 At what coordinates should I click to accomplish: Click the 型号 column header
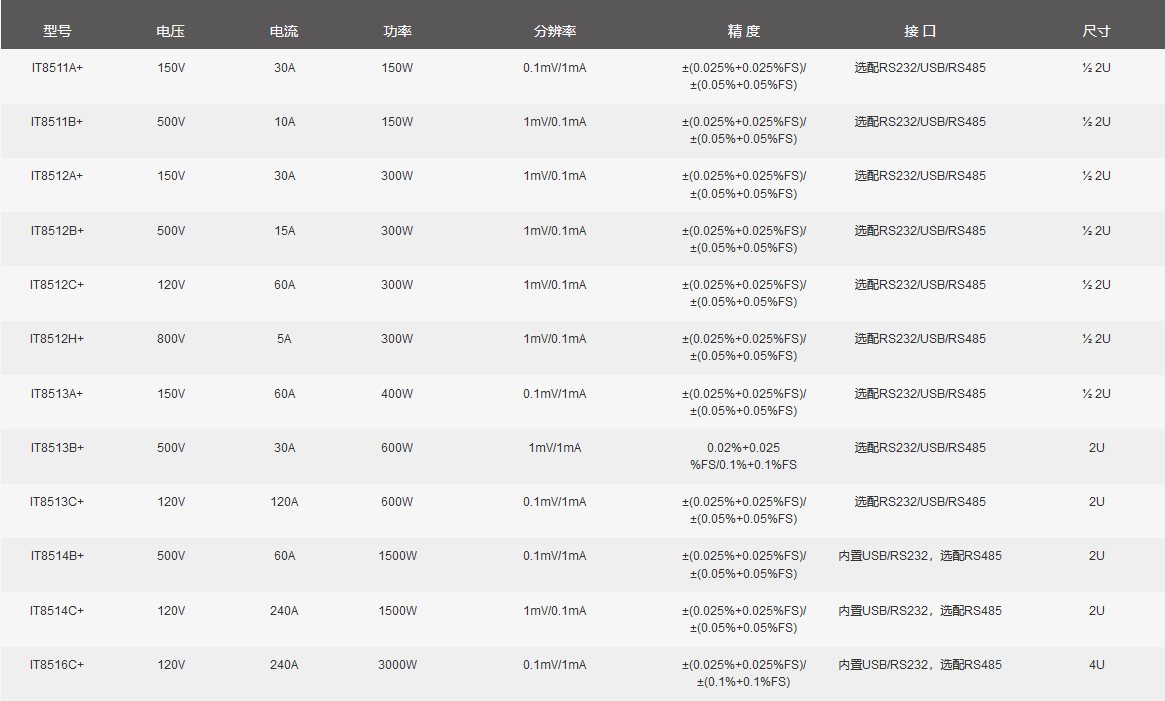(x=57, y=31)
